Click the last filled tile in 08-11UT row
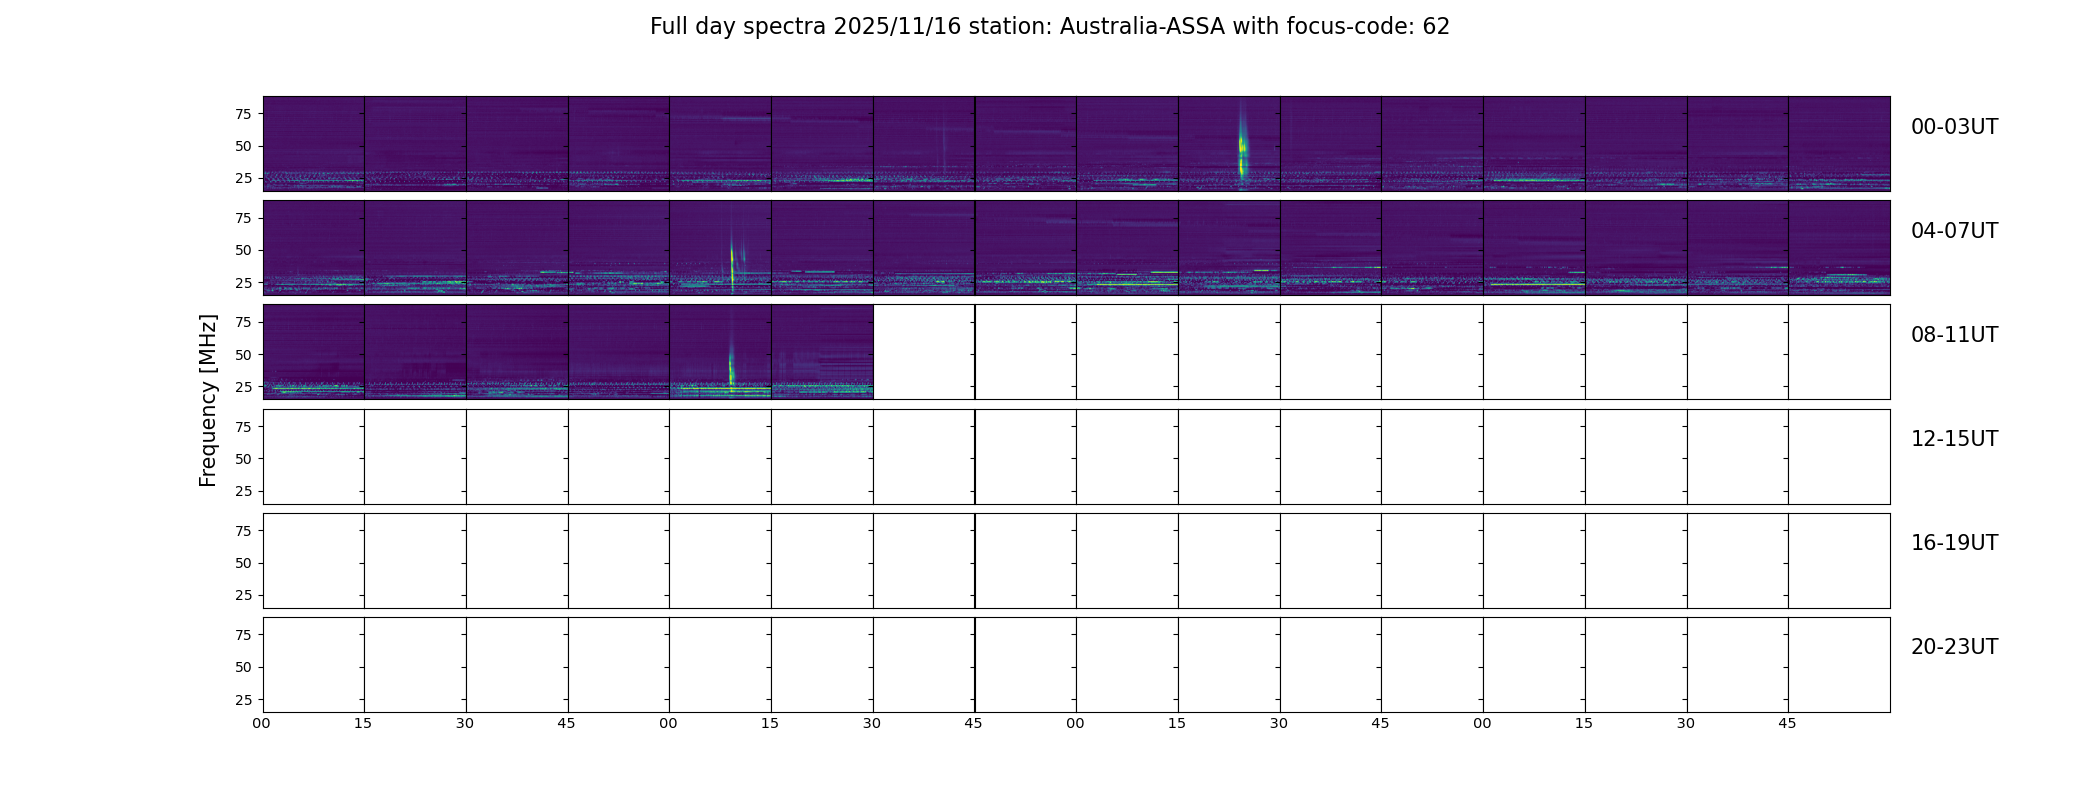 (x=822, y=352)
